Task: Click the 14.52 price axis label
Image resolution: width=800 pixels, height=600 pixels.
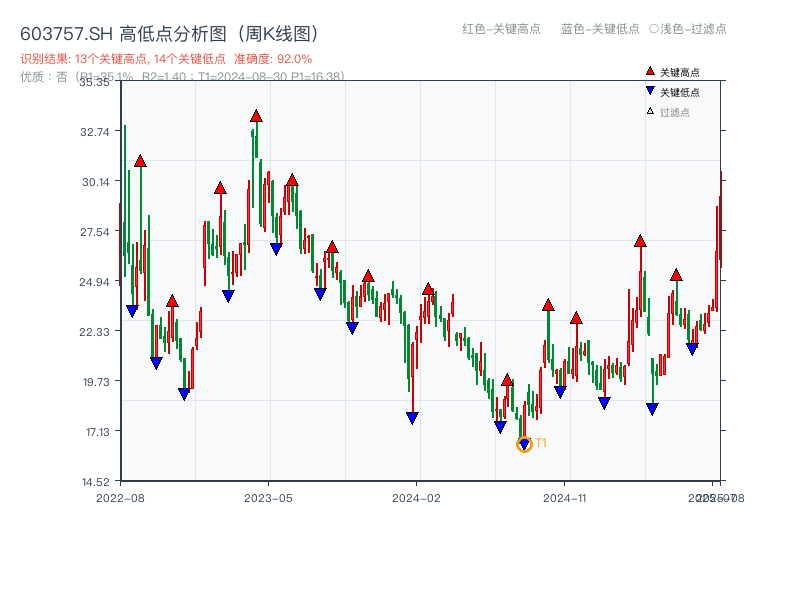Action: coord(96,482)
